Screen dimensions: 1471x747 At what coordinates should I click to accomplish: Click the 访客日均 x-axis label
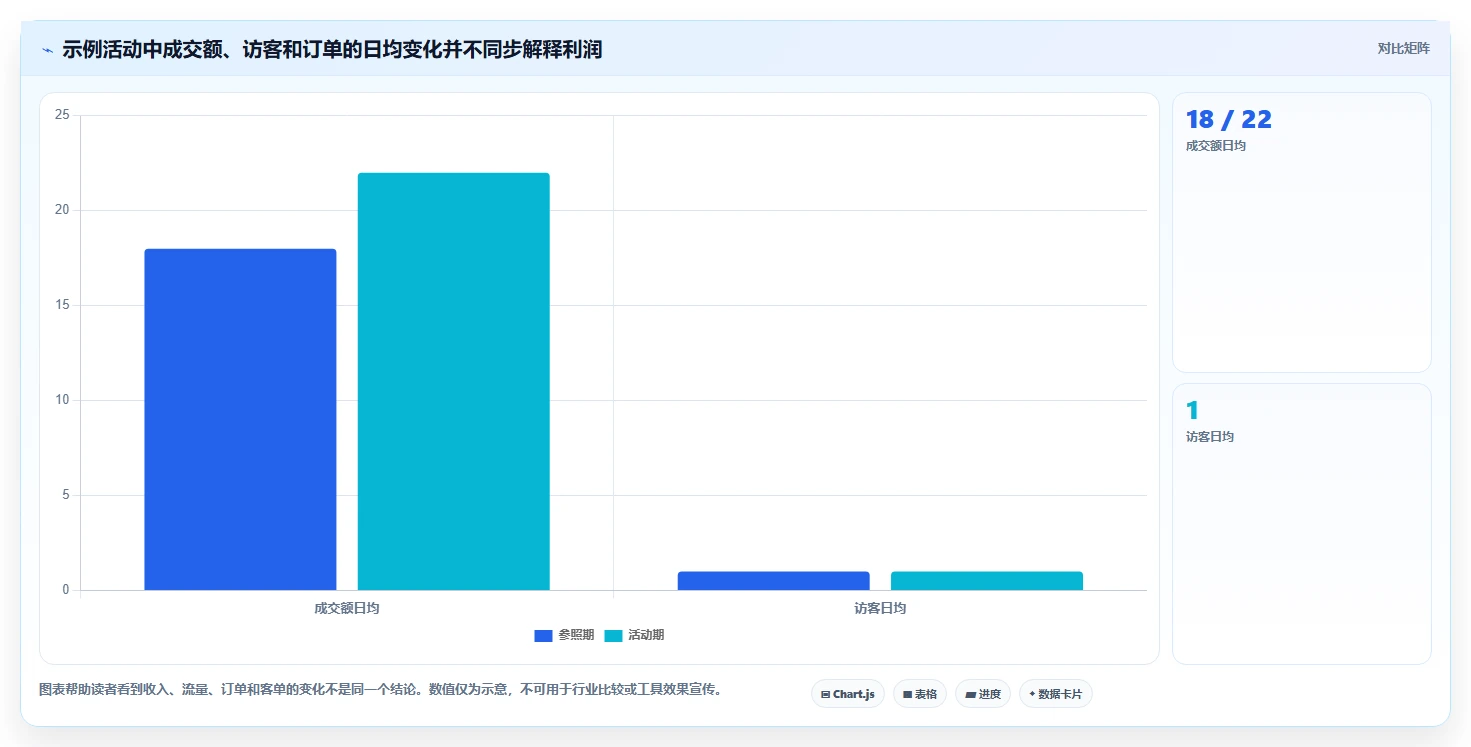coord(880,608)
